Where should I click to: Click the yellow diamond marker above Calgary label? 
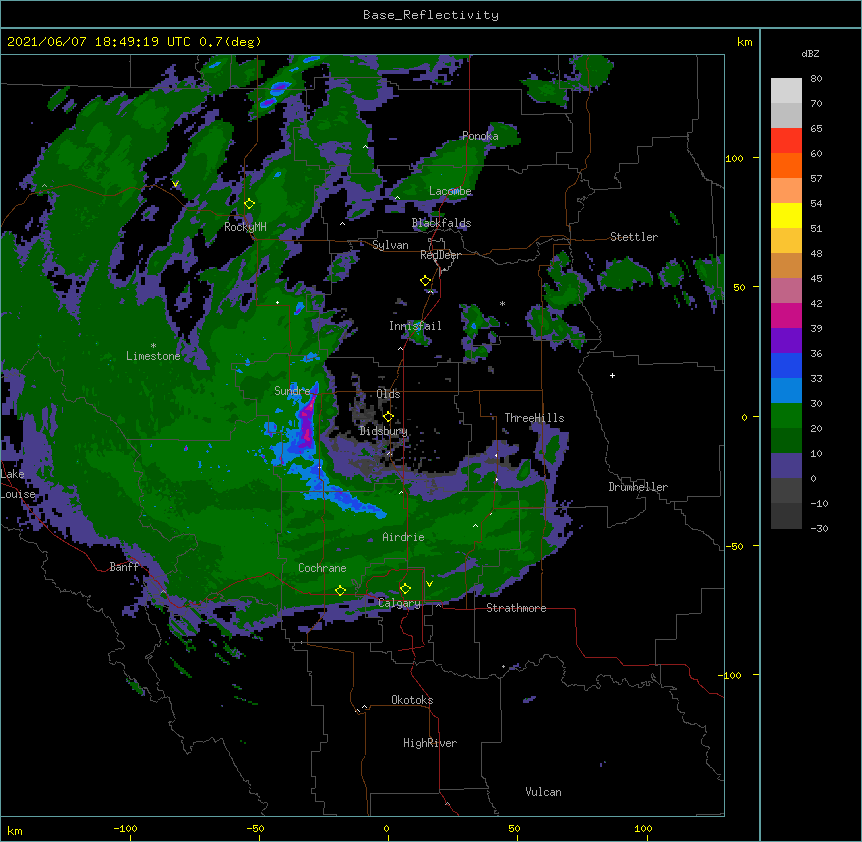(405, 589)
